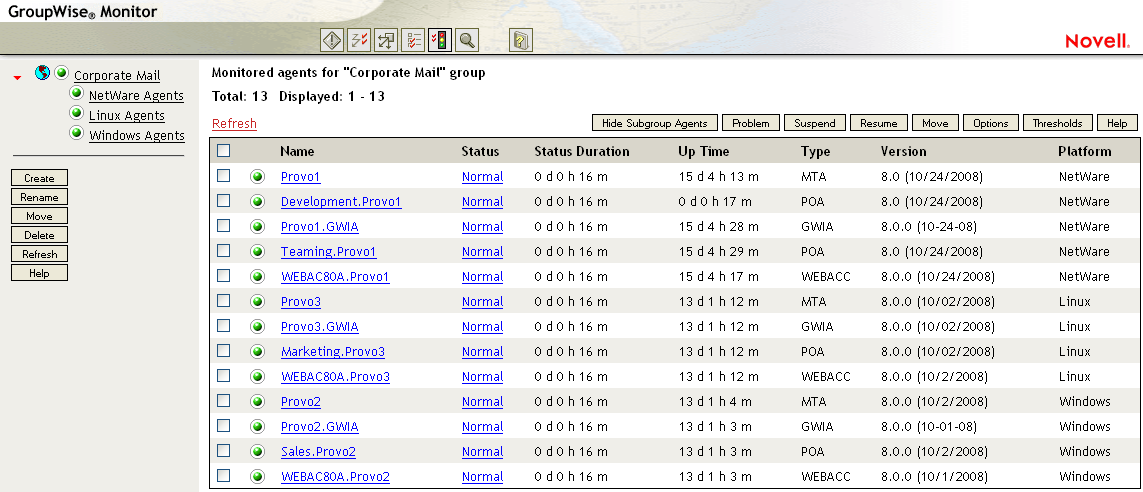Click the green status icon in Sales.Provo2 row
The image size is (1143, 492).
pyautogui.click(x=257, y=451)
